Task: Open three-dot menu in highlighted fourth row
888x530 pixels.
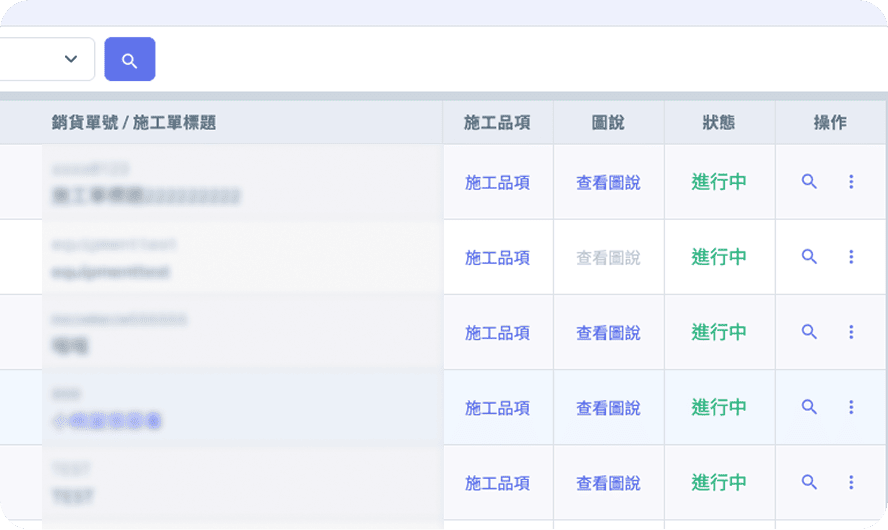Action: coord(851,407)
